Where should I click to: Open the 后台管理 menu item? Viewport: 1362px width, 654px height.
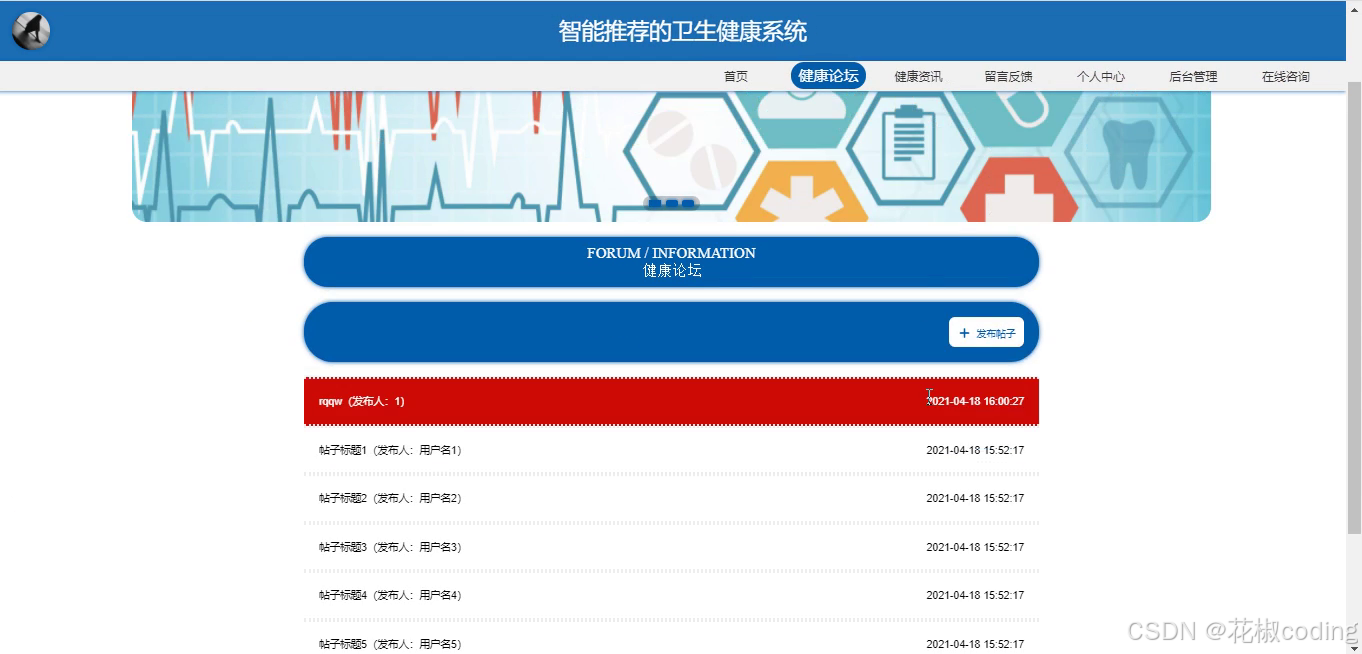1192,75
